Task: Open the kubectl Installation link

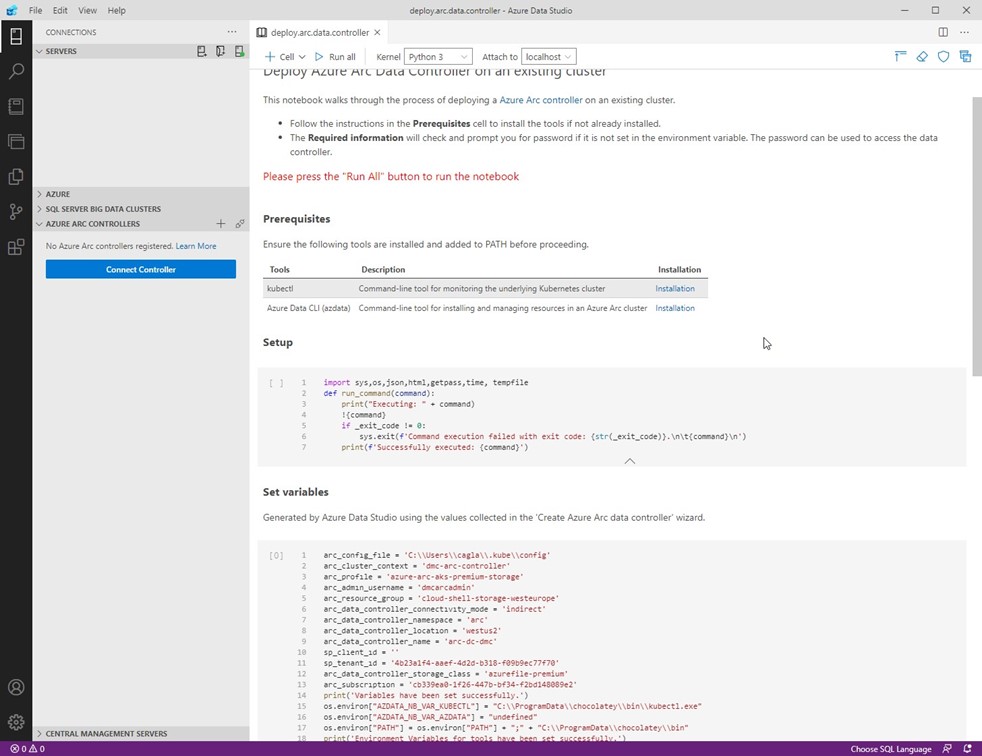Action: pyautogui.click(x=674, y=289)
